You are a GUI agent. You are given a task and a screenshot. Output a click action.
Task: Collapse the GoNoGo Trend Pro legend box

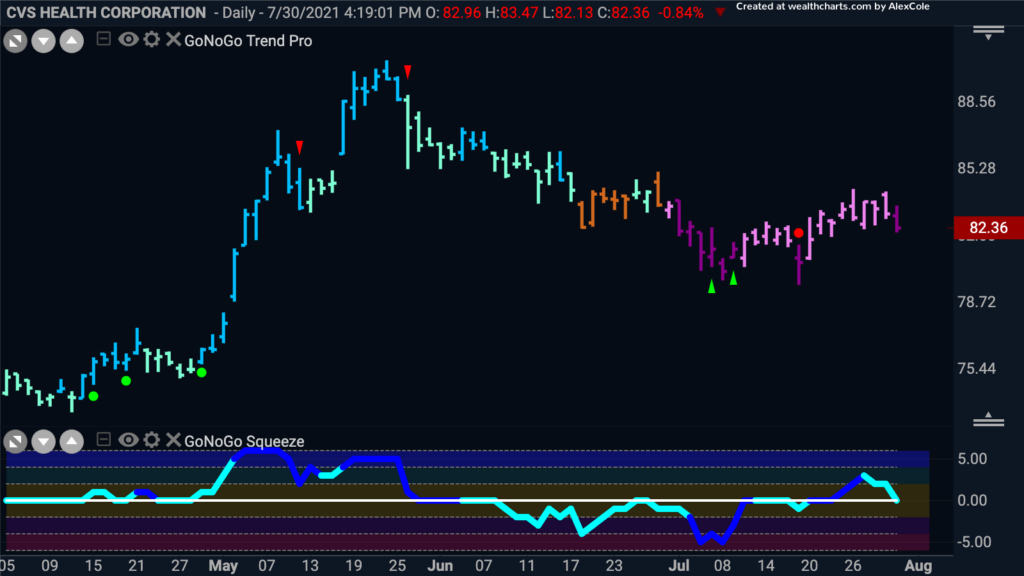point(103,39)
